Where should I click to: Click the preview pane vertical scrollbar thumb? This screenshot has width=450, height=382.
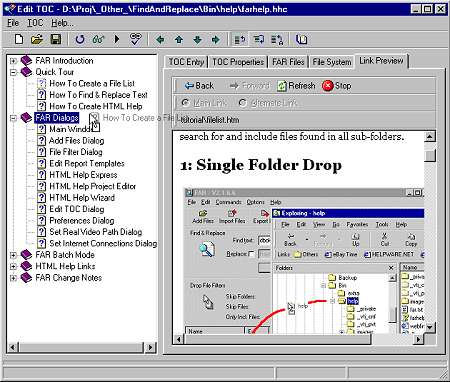click(x=430, y=156)
